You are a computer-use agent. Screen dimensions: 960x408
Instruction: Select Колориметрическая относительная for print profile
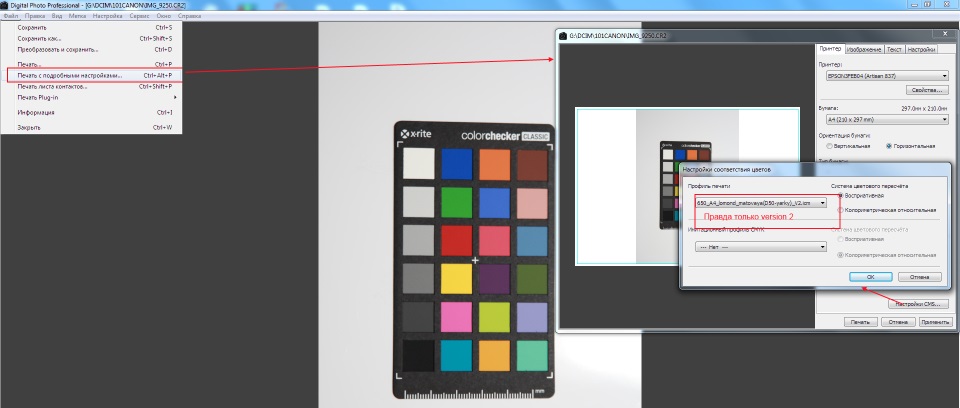click(x=887, y=210)
